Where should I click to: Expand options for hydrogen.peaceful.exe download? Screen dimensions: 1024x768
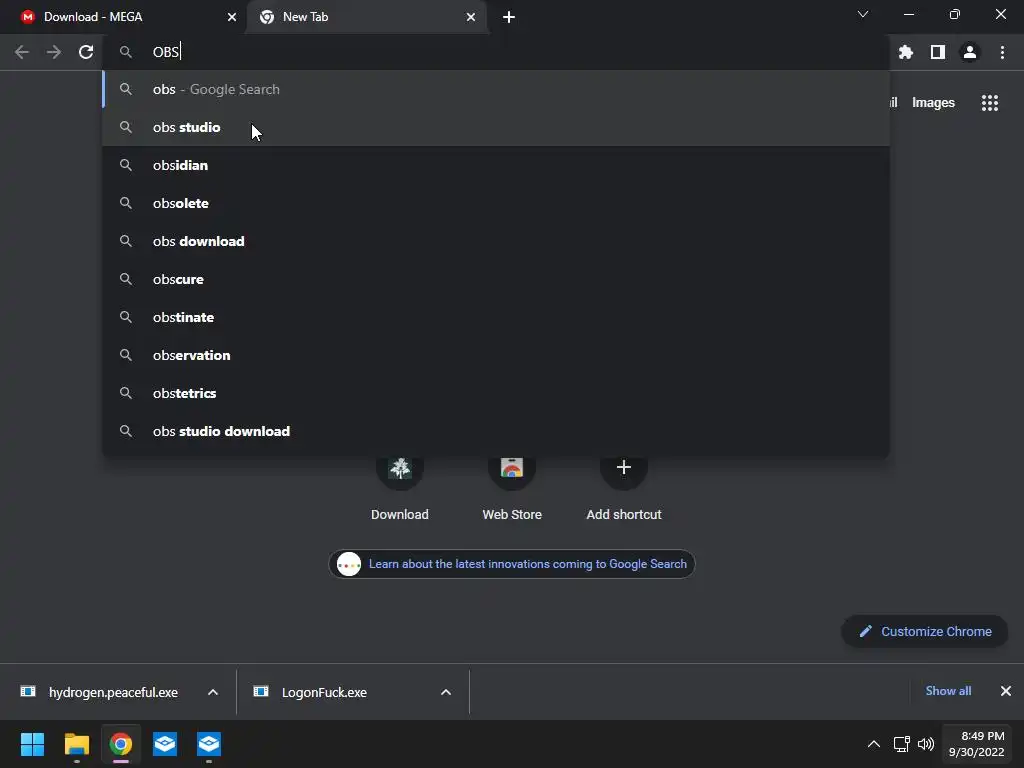(x=213, y=692)
